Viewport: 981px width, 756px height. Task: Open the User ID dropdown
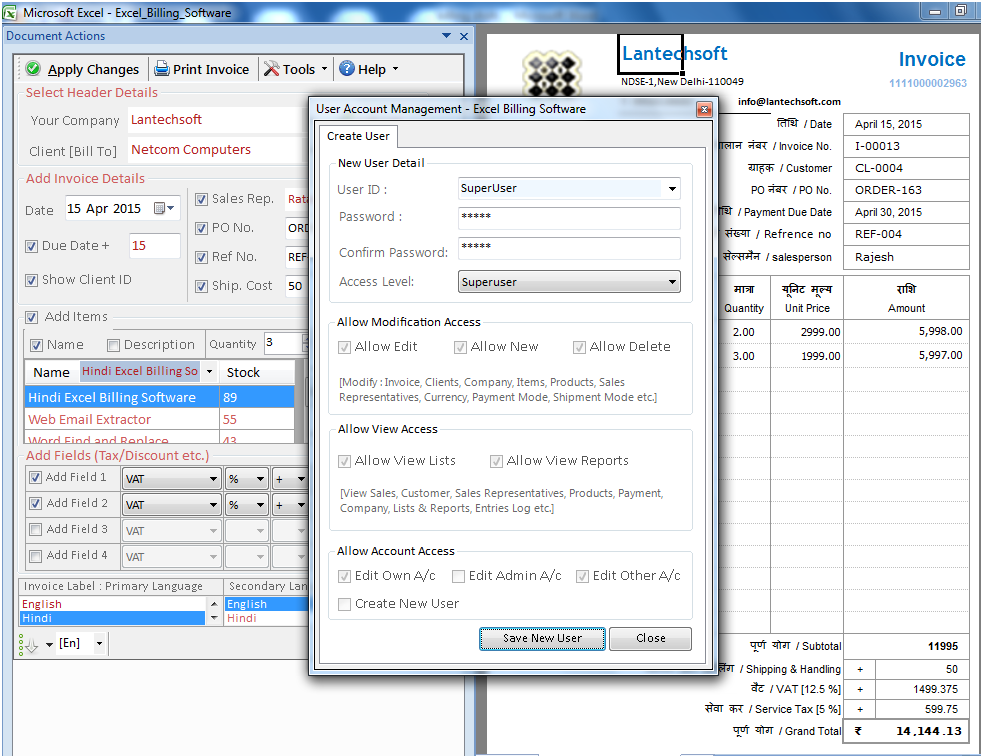pyautogui.click(x=672, y=188)
